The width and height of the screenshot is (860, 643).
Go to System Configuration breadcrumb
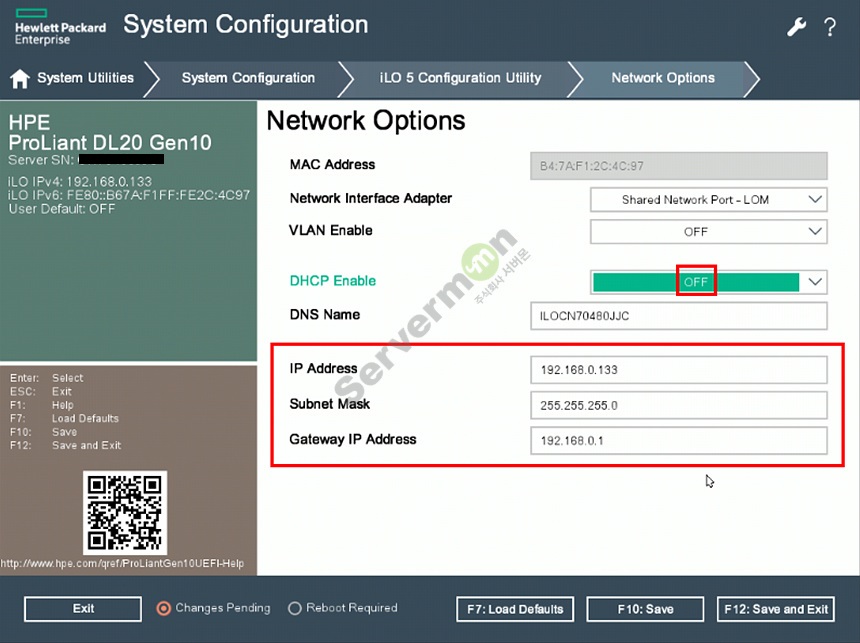(248, 78)
